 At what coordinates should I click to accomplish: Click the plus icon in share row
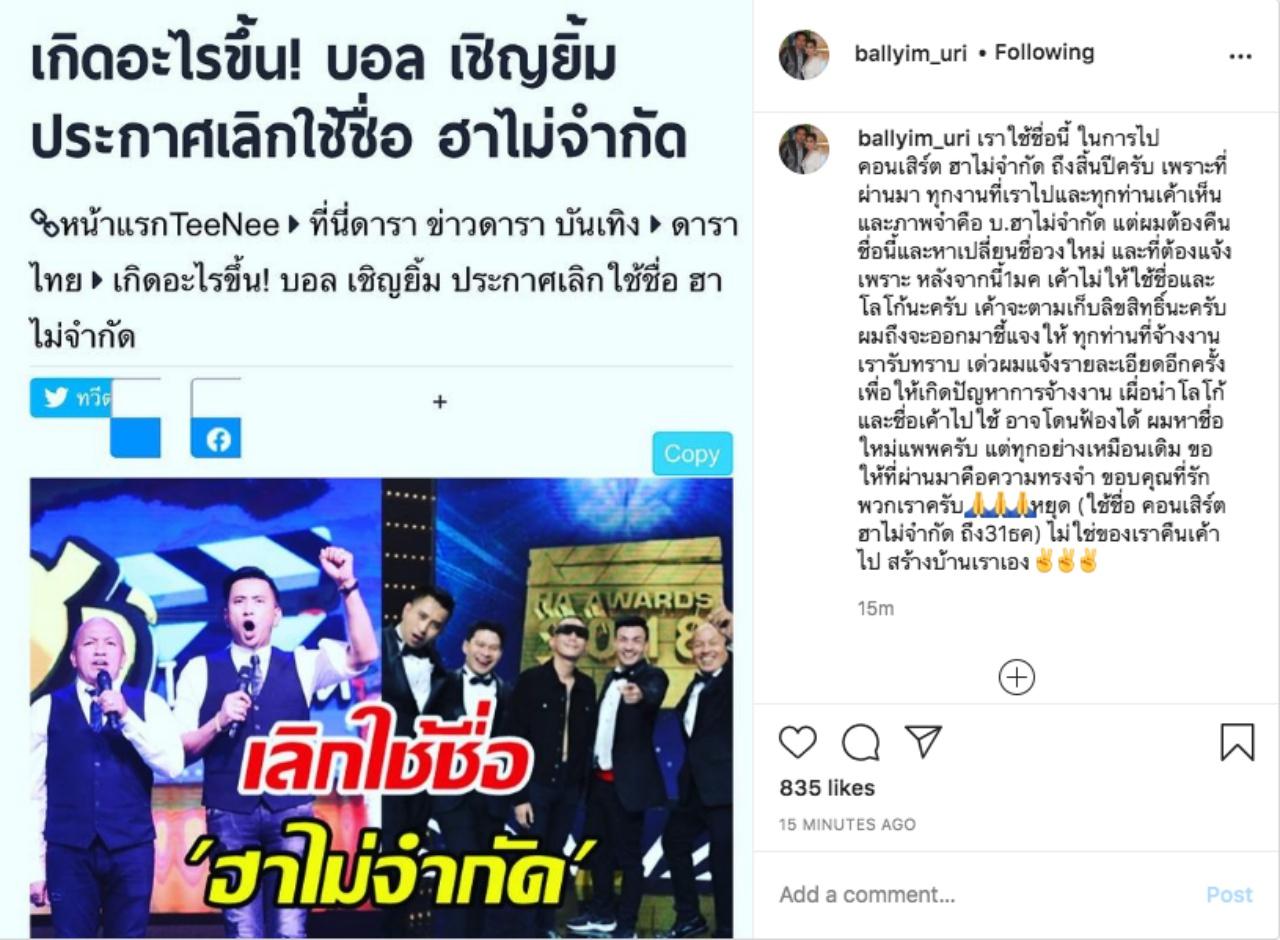point(439,402)
